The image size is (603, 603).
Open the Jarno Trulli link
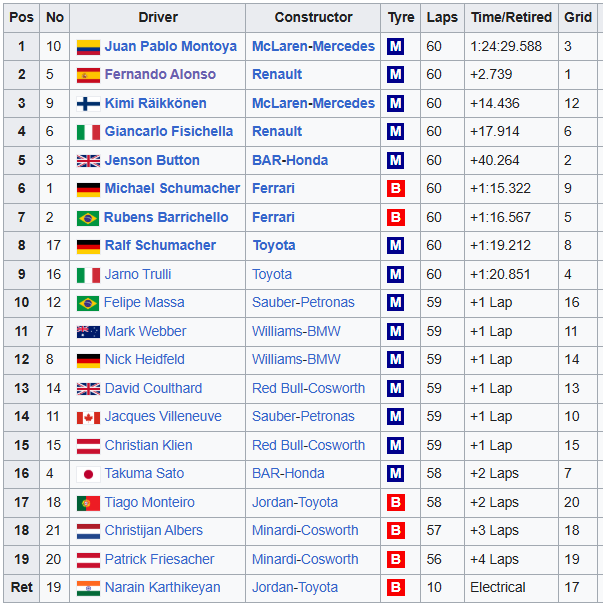(138, 274)
